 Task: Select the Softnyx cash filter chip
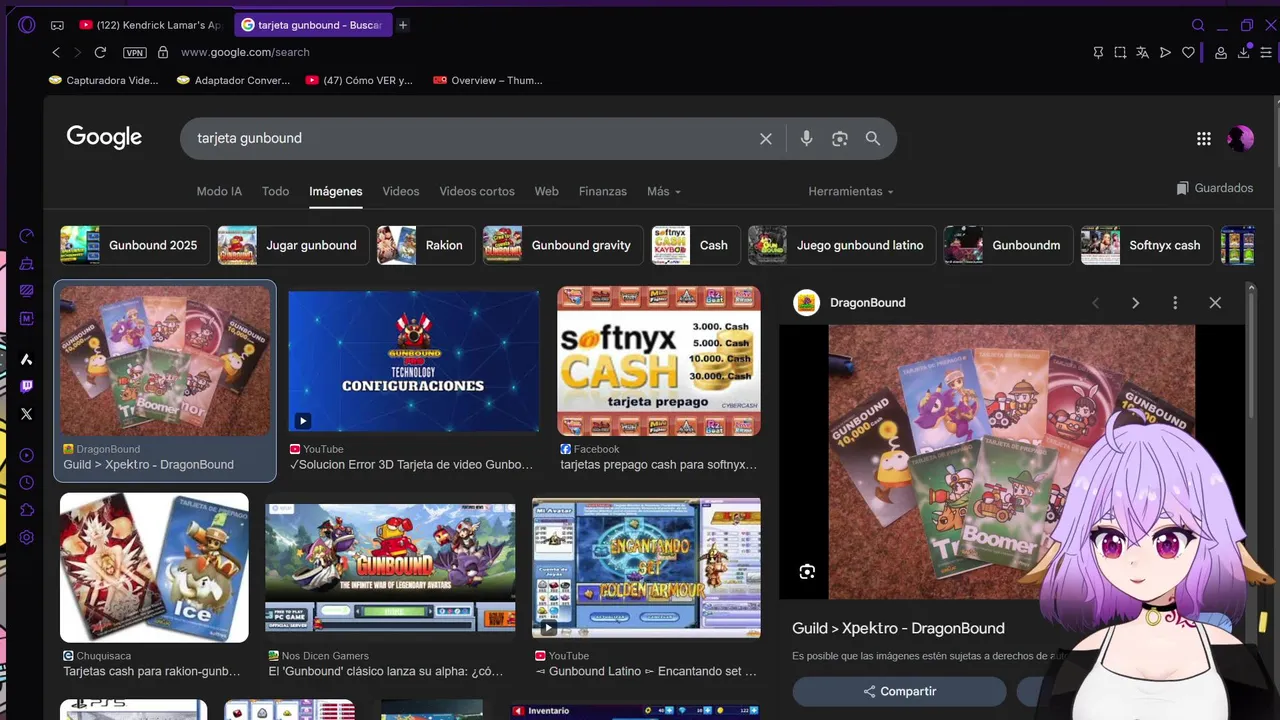pos(1146,245)
